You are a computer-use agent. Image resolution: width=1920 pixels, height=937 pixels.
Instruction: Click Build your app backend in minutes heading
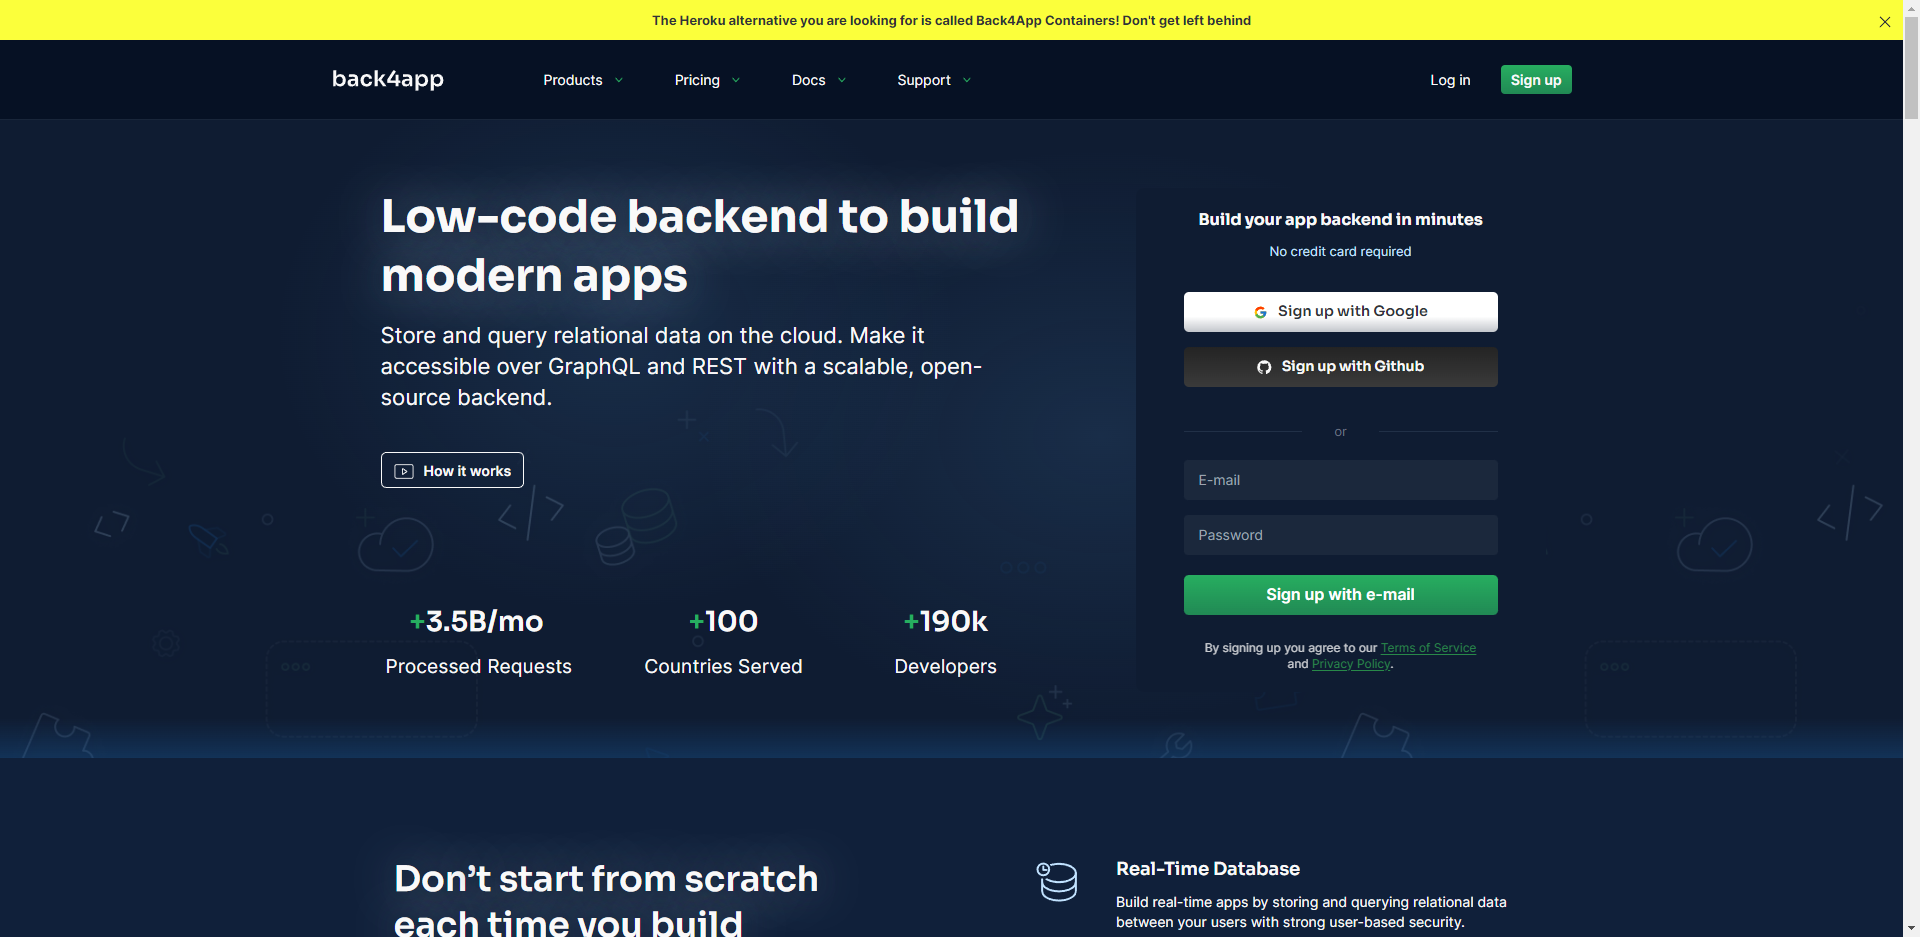point(1340,219)
